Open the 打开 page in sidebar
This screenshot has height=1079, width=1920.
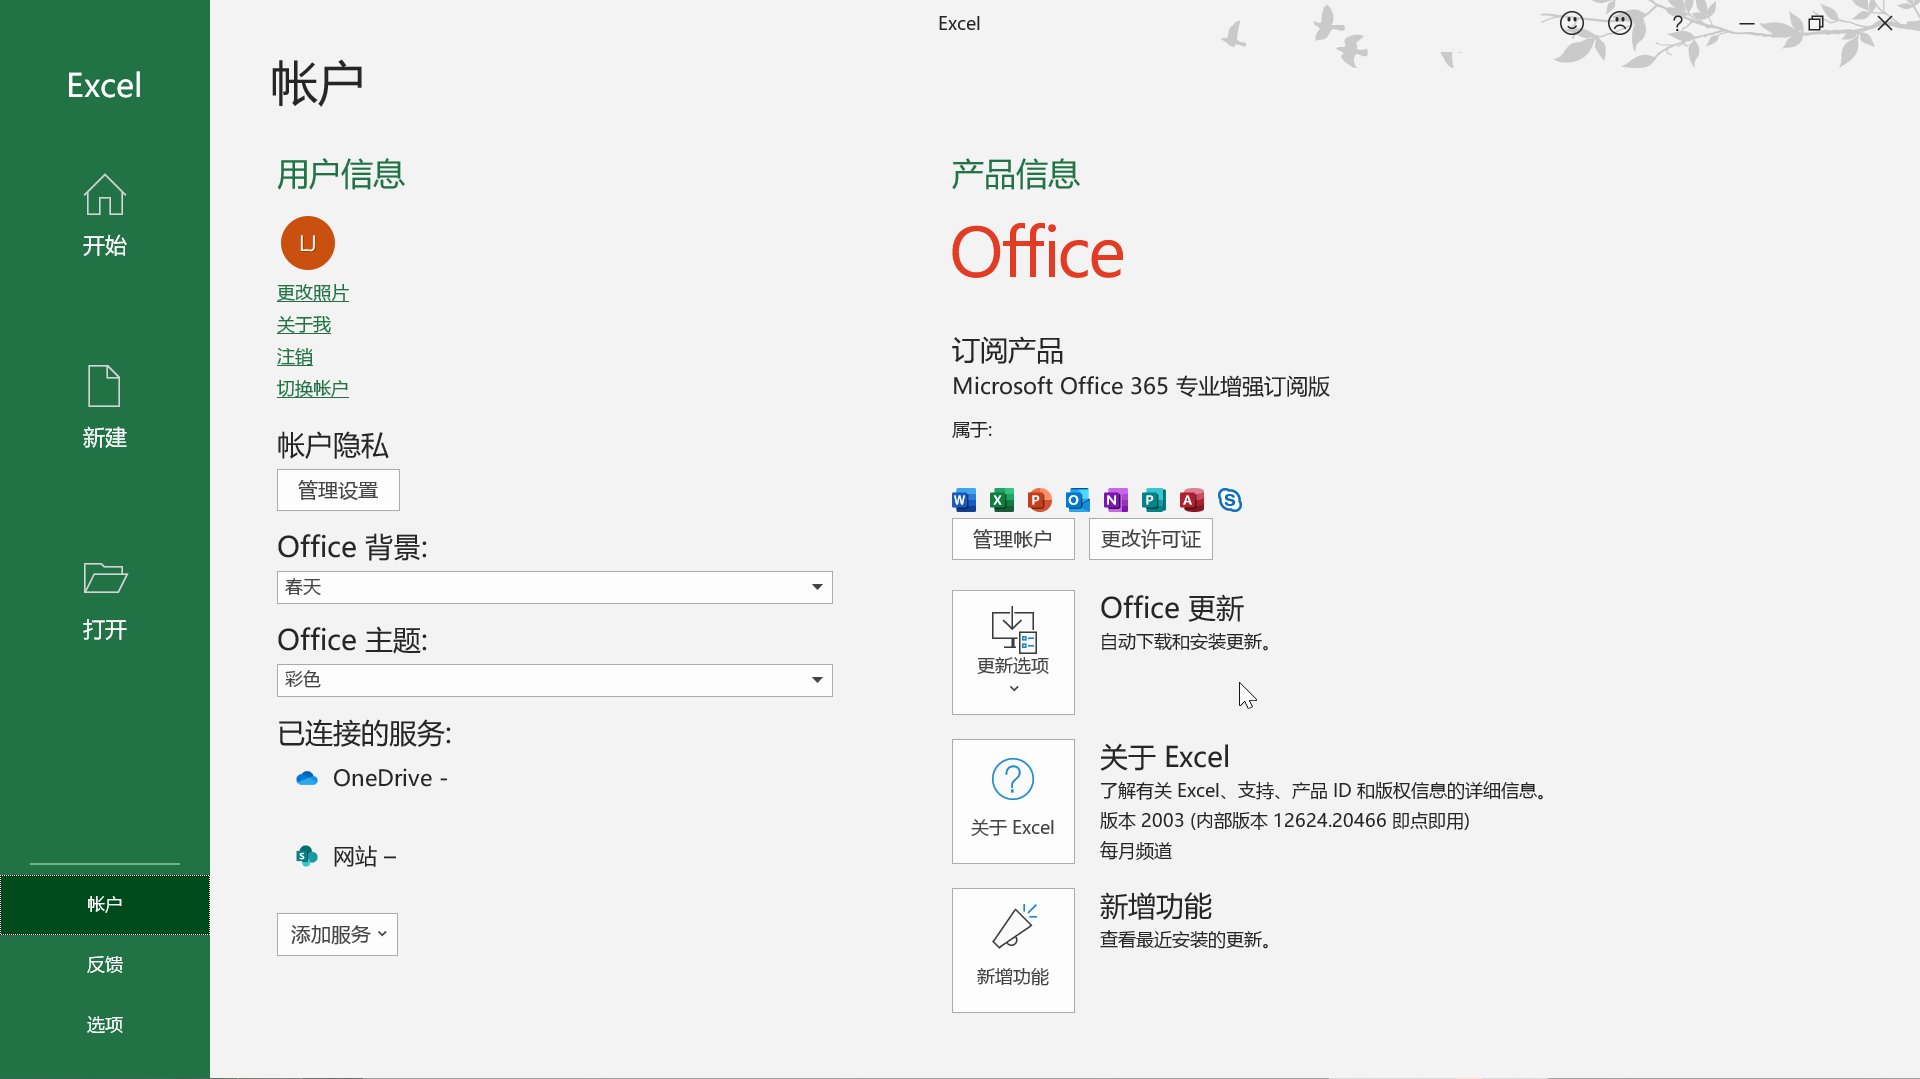[105, 599]
